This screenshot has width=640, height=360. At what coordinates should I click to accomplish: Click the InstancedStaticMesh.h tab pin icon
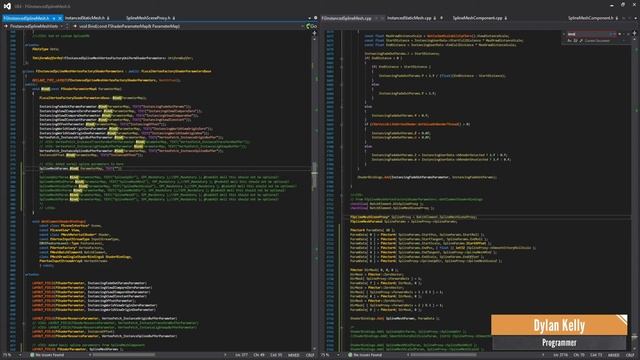(108, 18)
